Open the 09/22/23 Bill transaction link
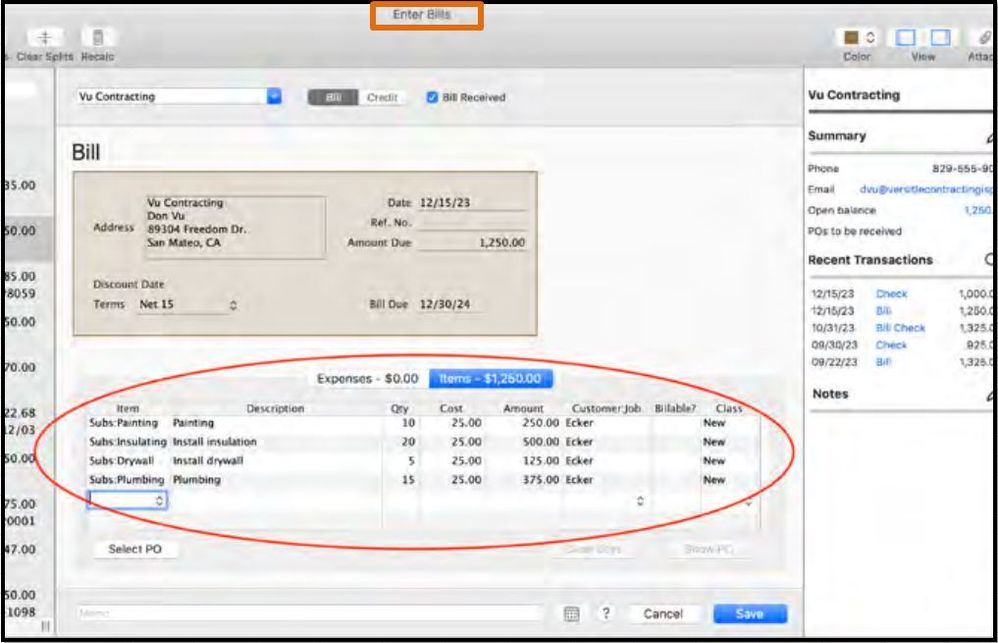 click(x=883, y=362)
